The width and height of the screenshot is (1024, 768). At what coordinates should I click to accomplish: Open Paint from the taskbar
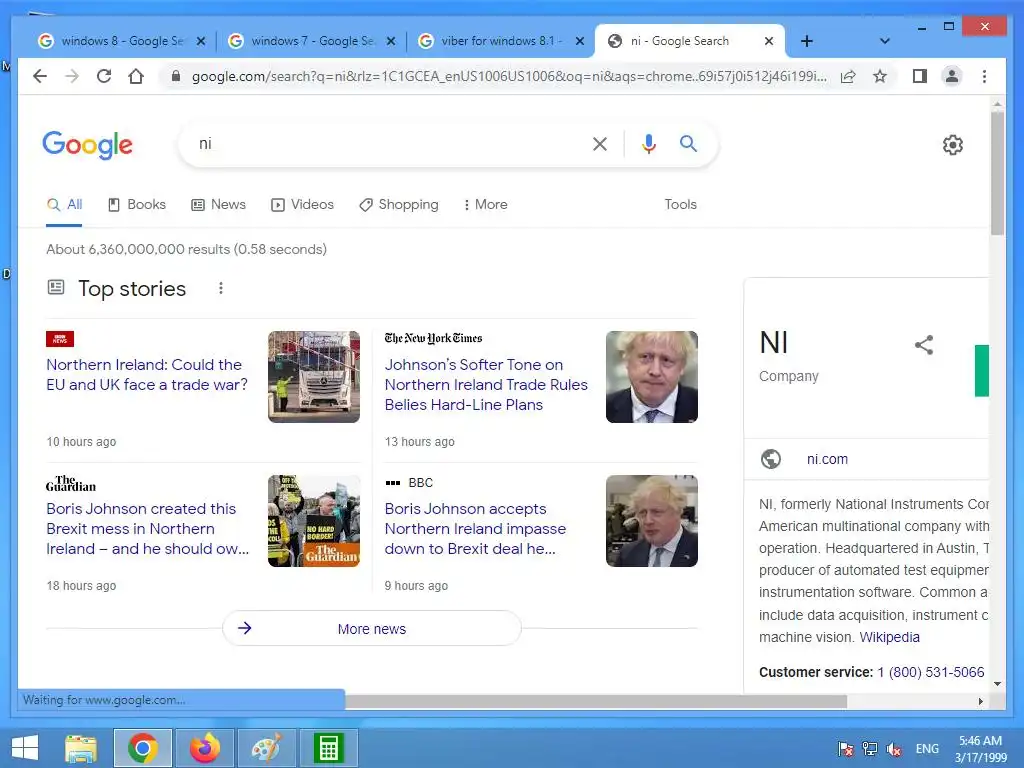(x=266, y=748)
